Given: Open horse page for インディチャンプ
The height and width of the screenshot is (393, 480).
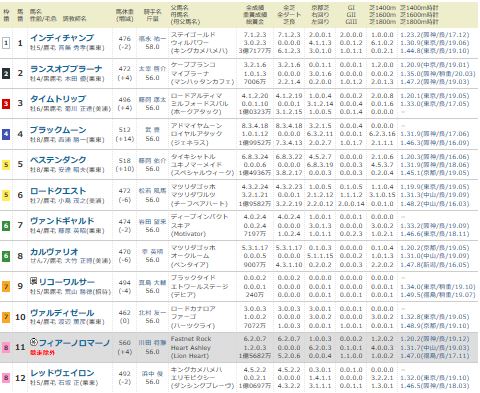Looking at the screenshot, I should pyautogui.click(x=62, y=38).
